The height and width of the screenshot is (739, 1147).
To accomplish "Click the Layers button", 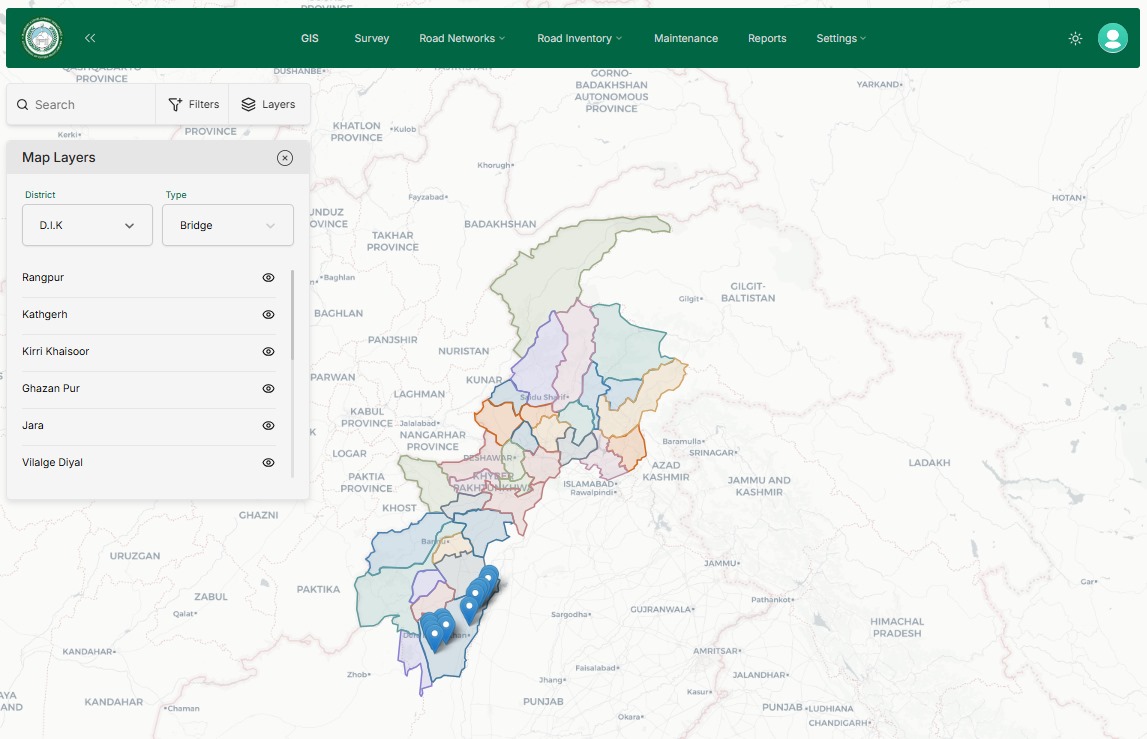I will (268, 105).
